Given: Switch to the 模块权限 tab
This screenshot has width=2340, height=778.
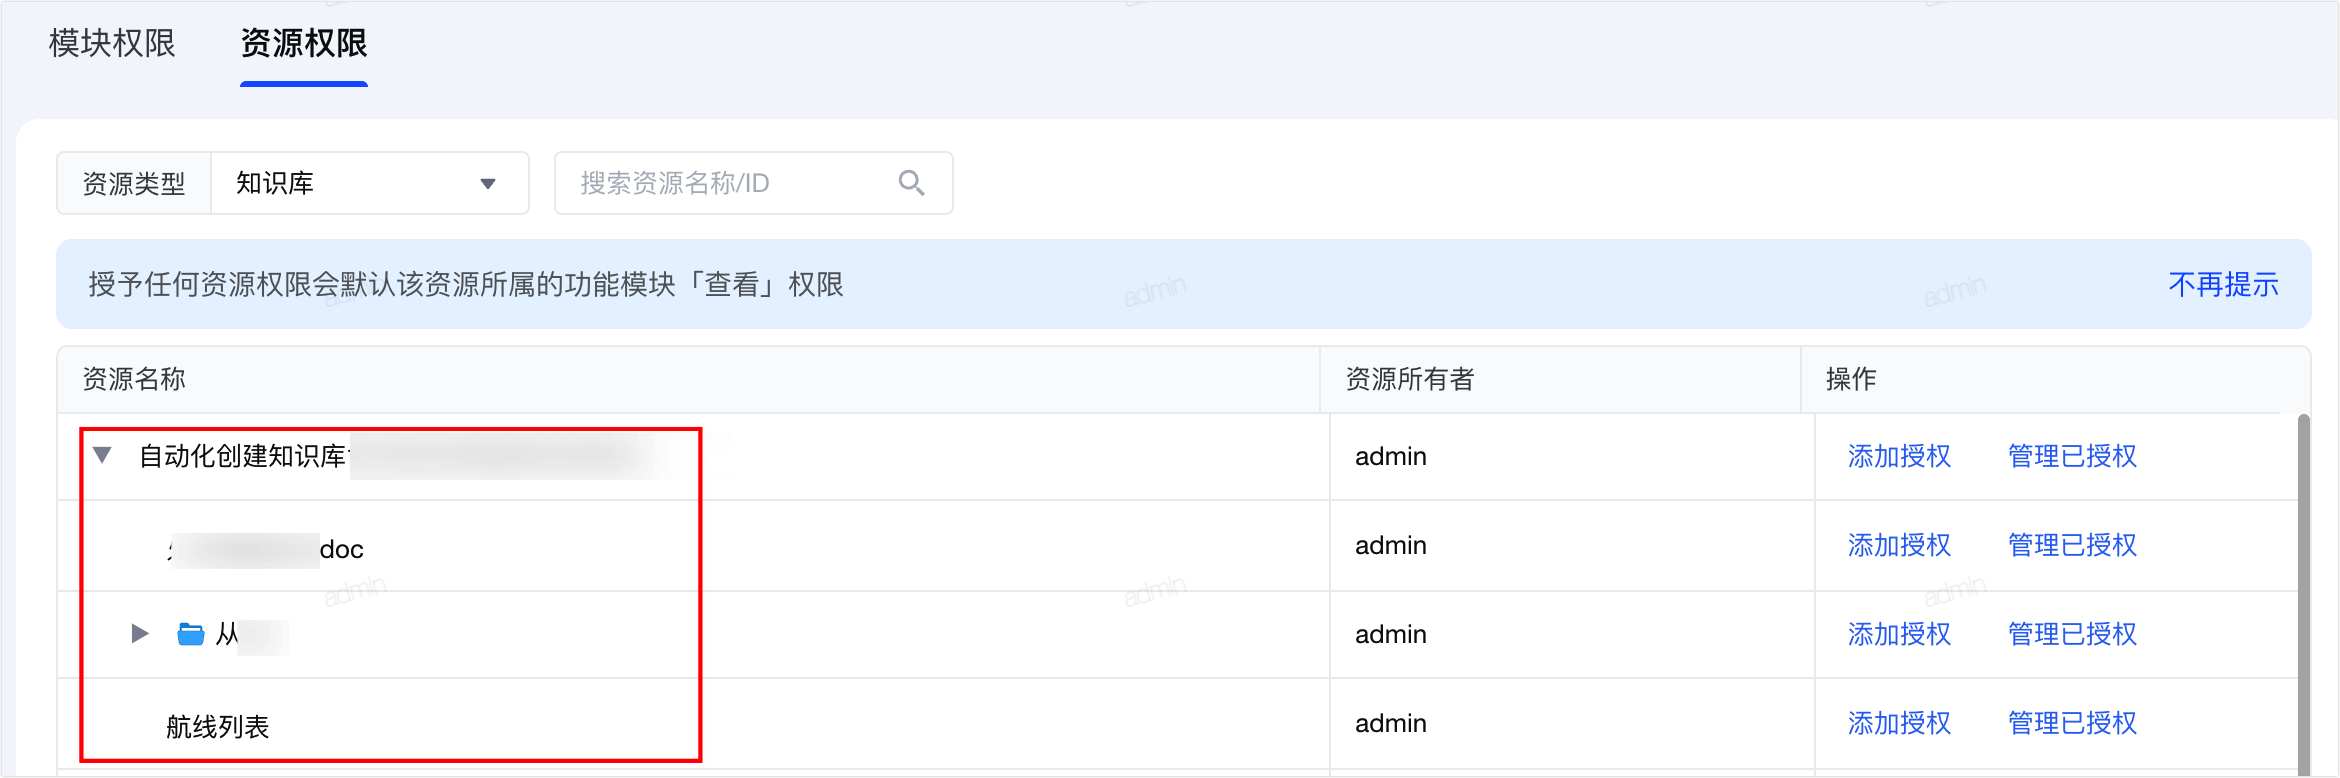Looking at the screenshot, I should [112, 44].
